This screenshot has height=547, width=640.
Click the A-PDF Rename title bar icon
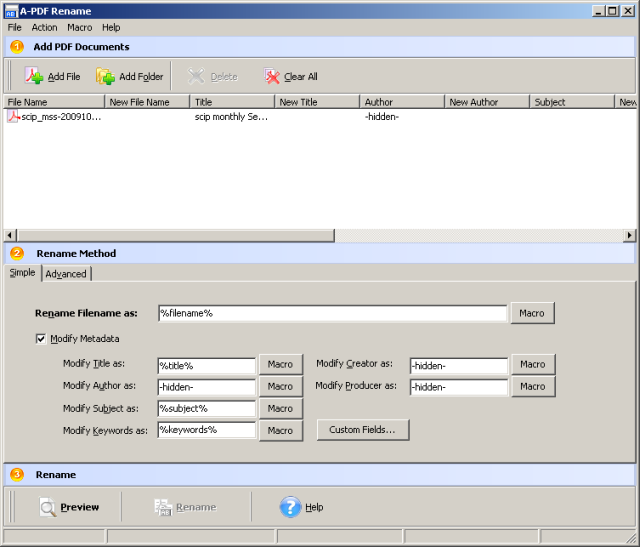click(11, 11)
